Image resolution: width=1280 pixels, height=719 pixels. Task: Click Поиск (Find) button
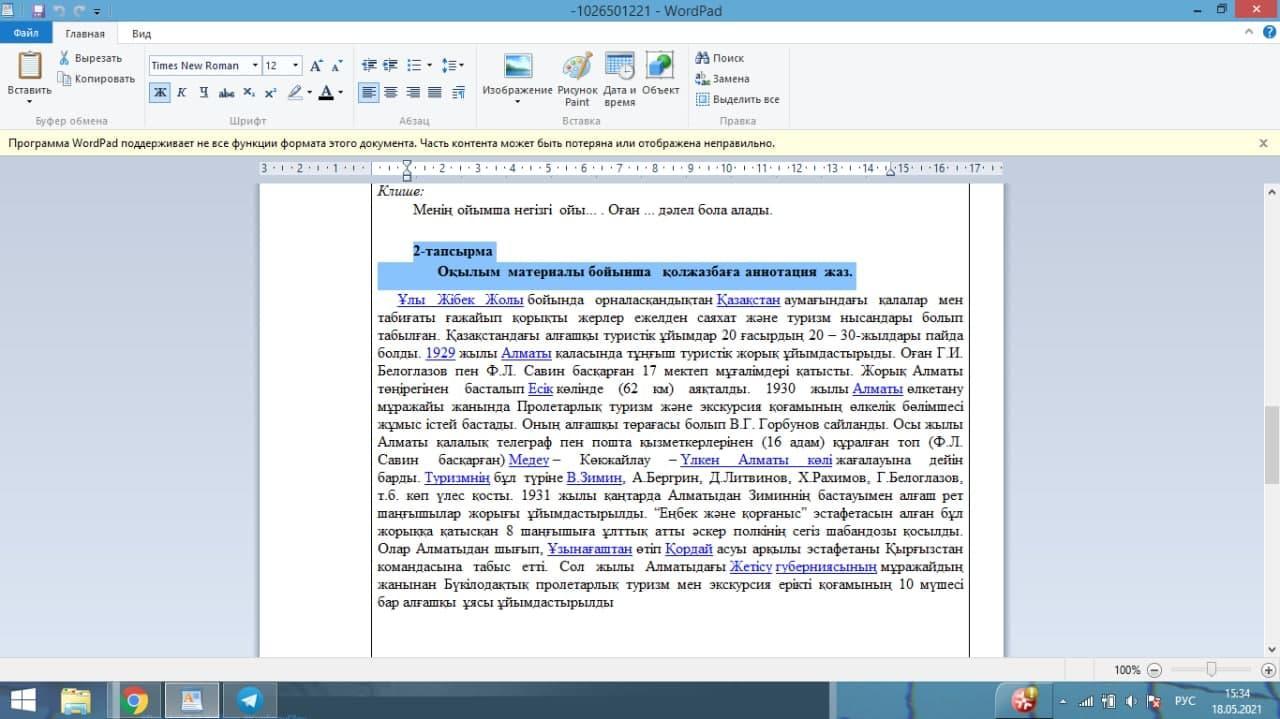click(720, 58)
